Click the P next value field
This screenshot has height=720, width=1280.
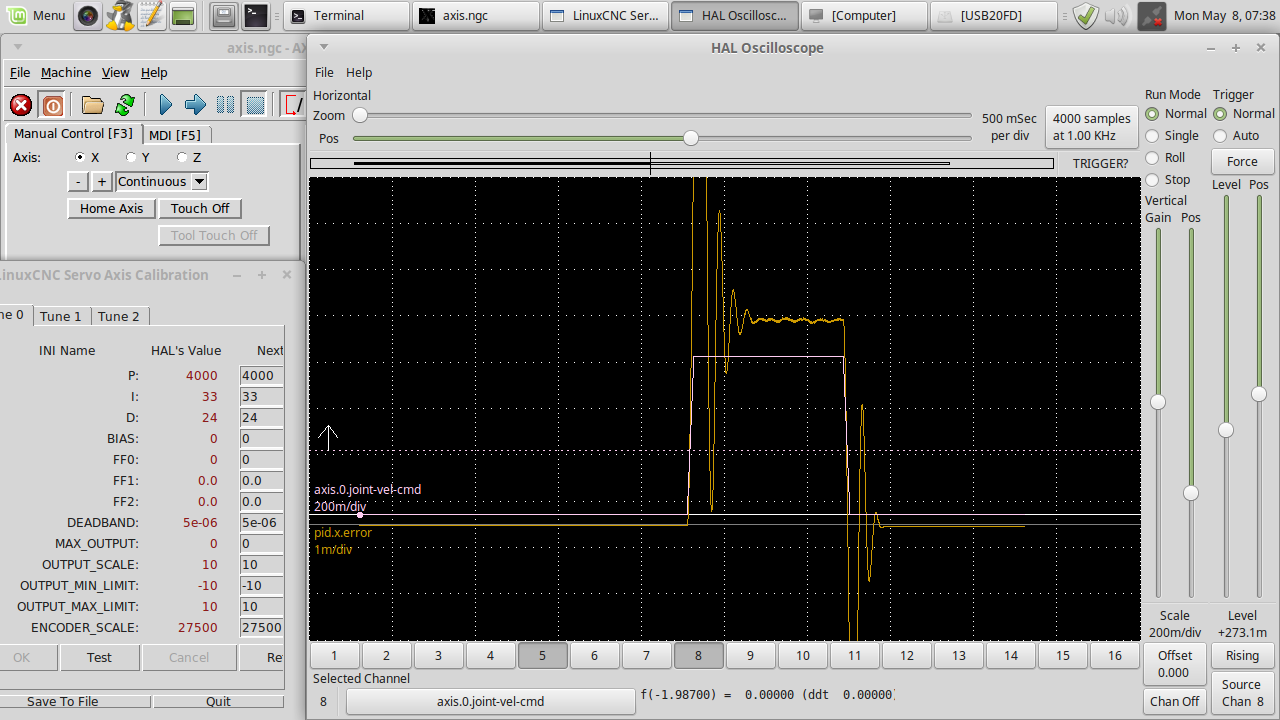pyautogui.click(x=262, y=375)
